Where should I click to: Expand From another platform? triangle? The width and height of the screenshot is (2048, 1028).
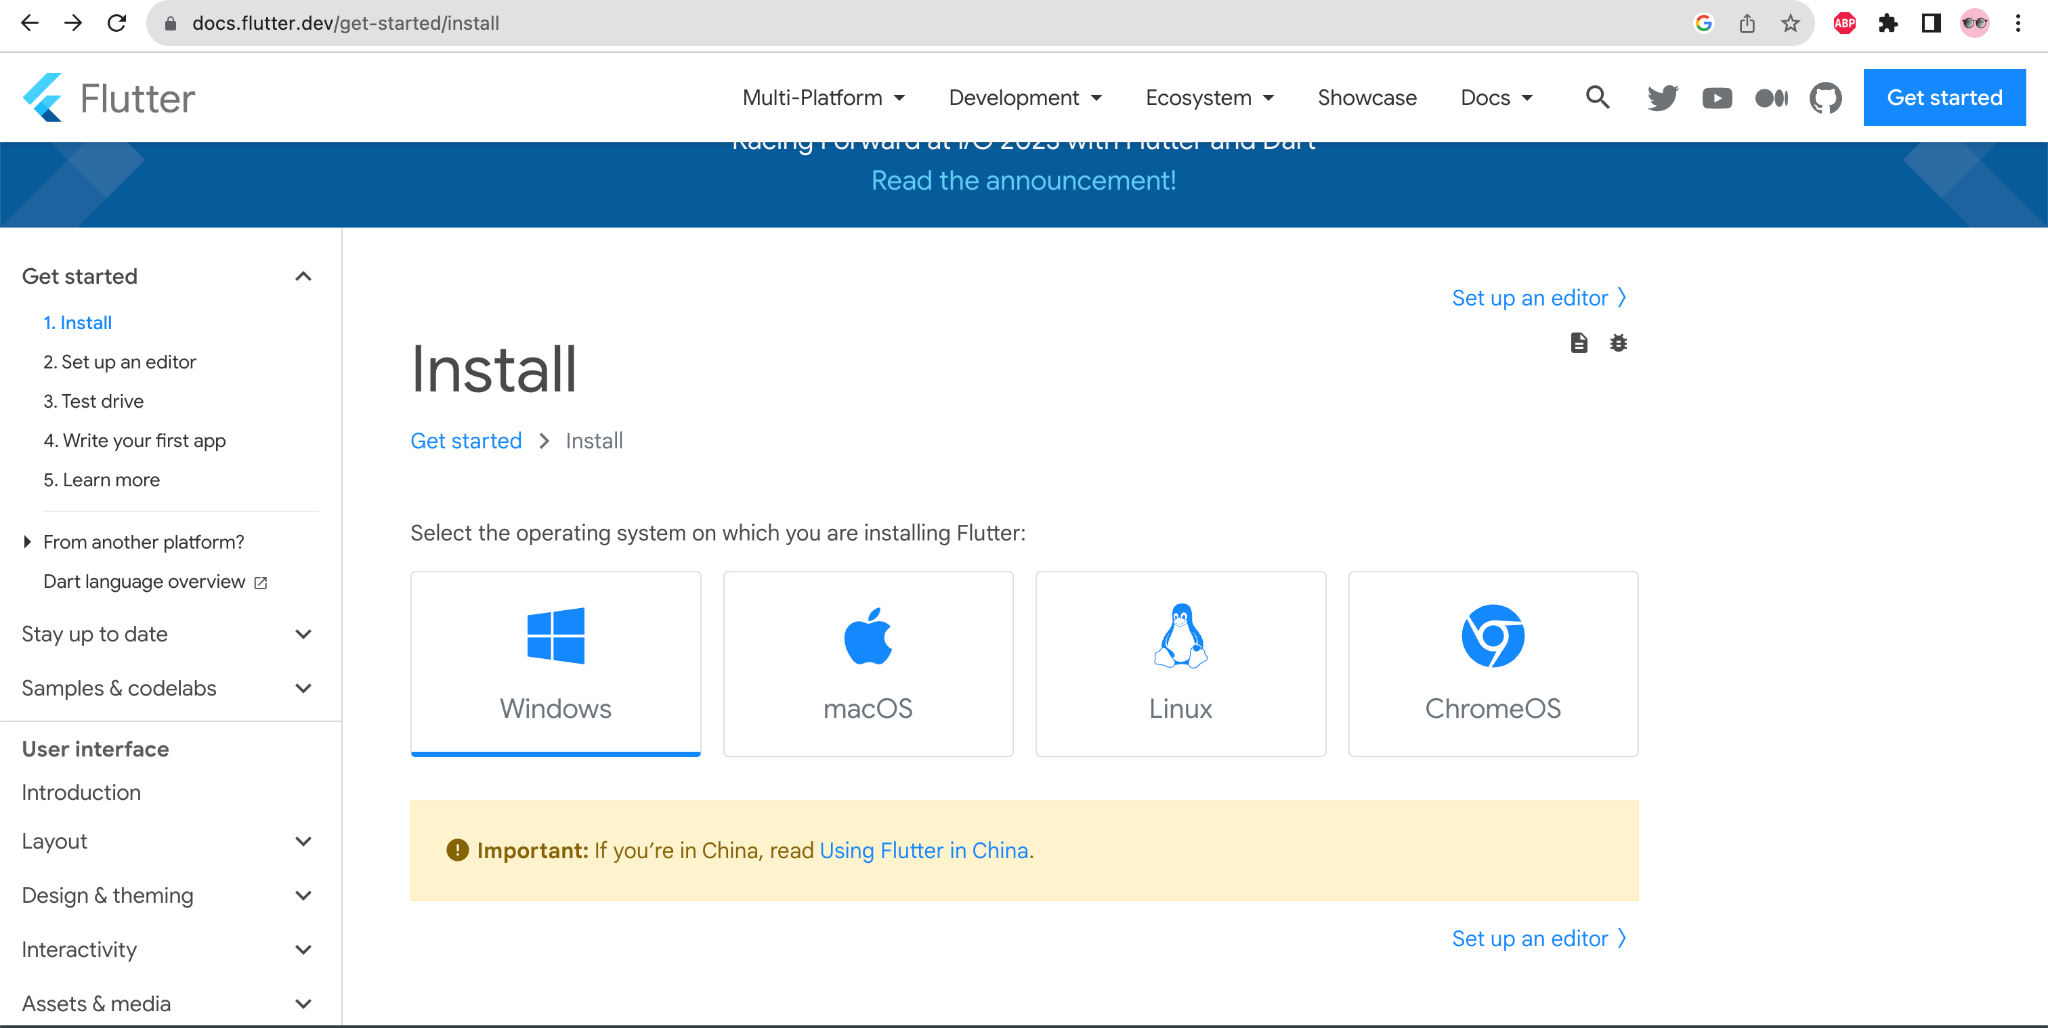[28, 542]
